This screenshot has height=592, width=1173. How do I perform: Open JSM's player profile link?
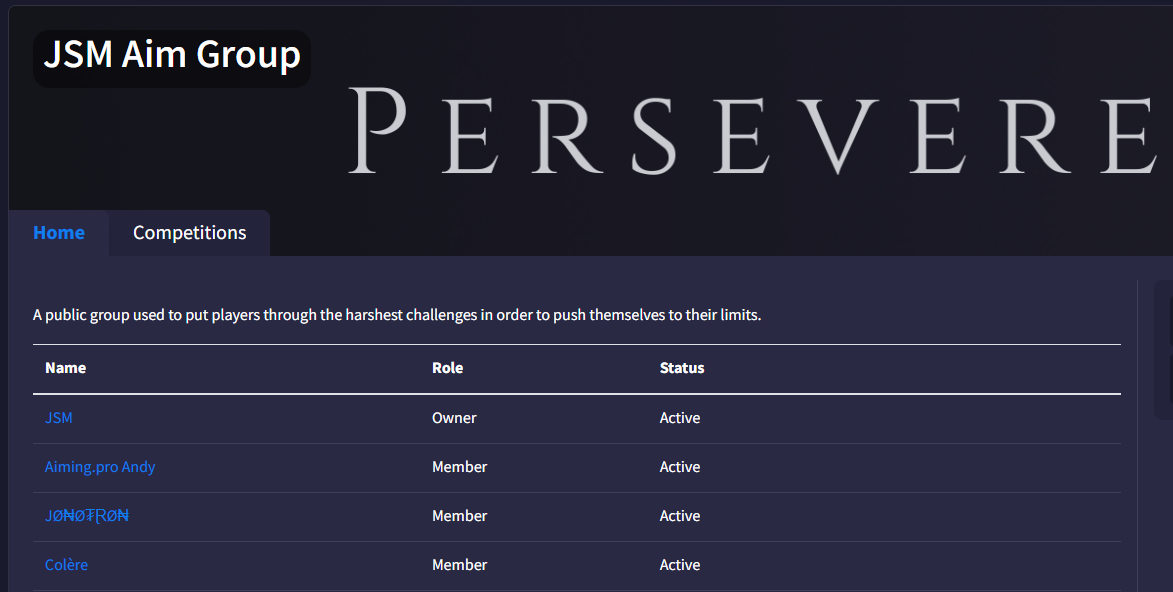click(59, 418)
